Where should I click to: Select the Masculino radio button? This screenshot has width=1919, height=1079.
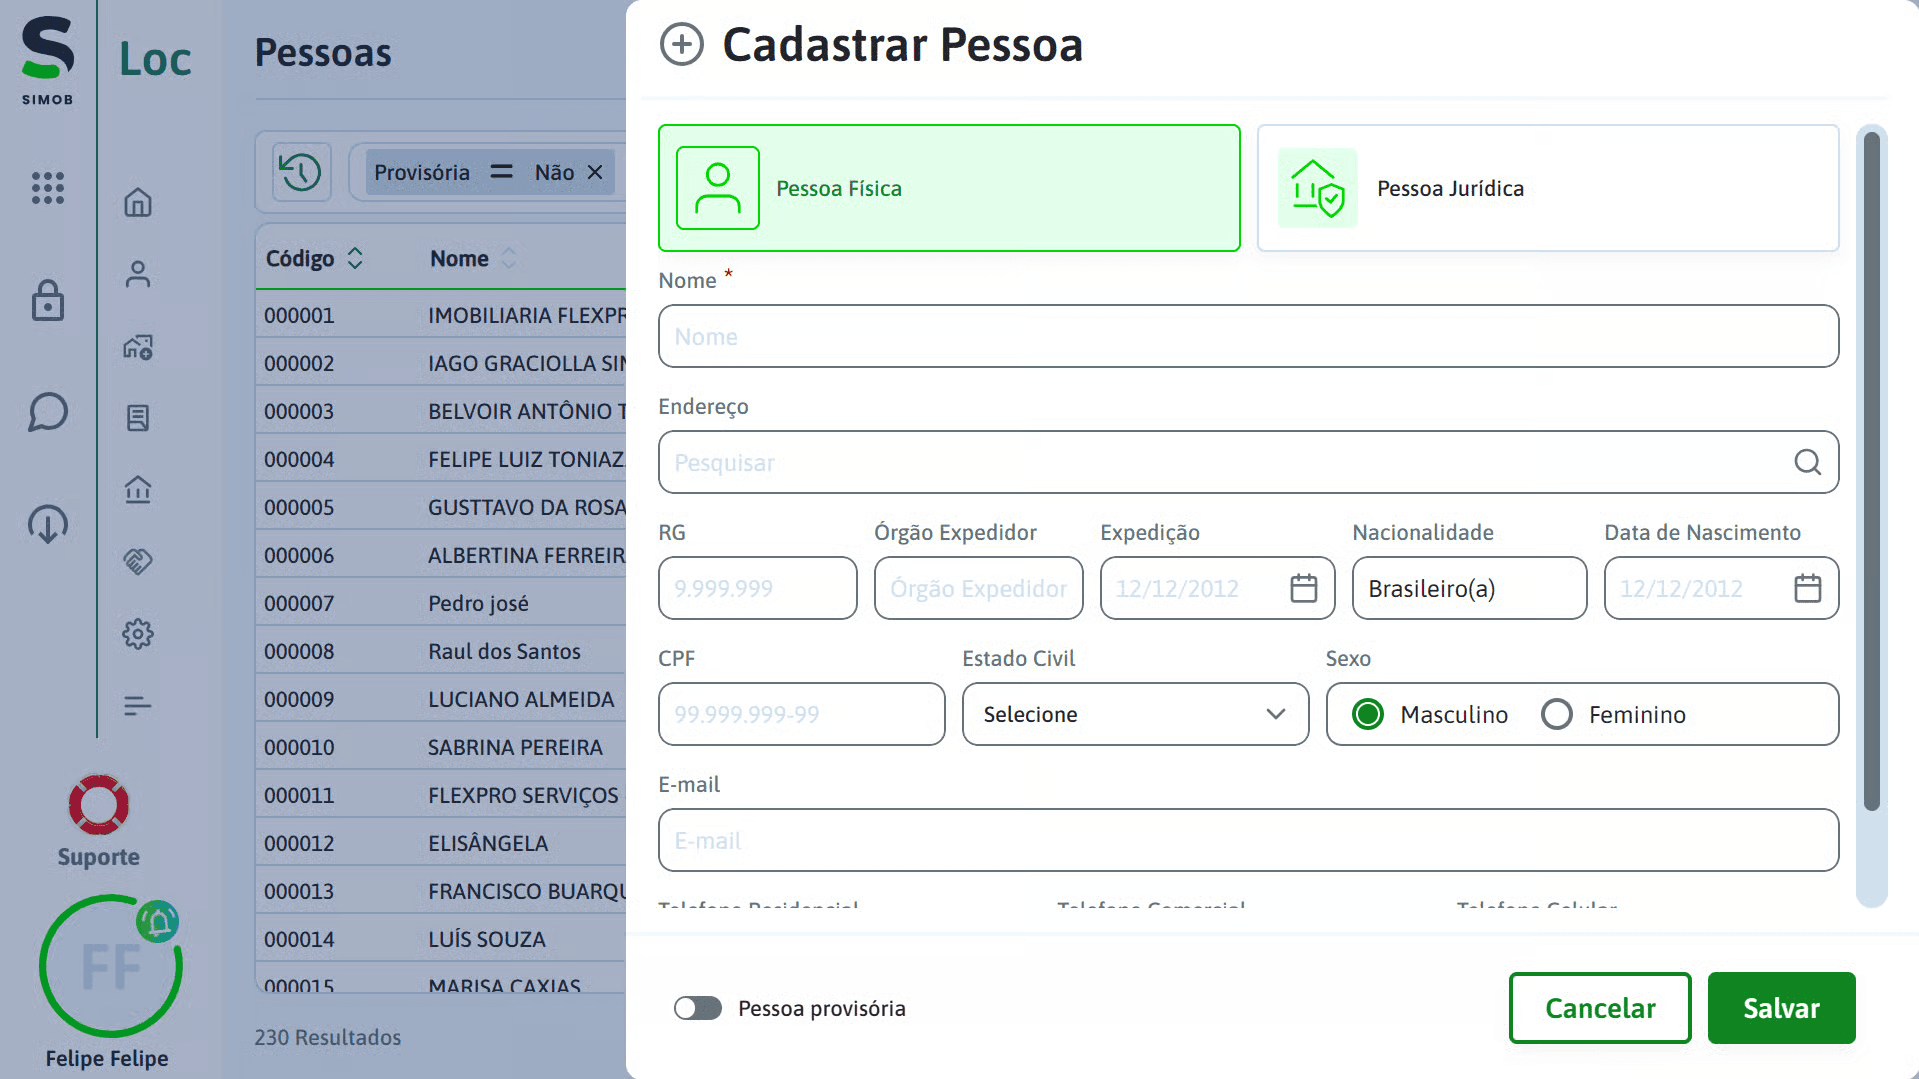click(1367, 714)
